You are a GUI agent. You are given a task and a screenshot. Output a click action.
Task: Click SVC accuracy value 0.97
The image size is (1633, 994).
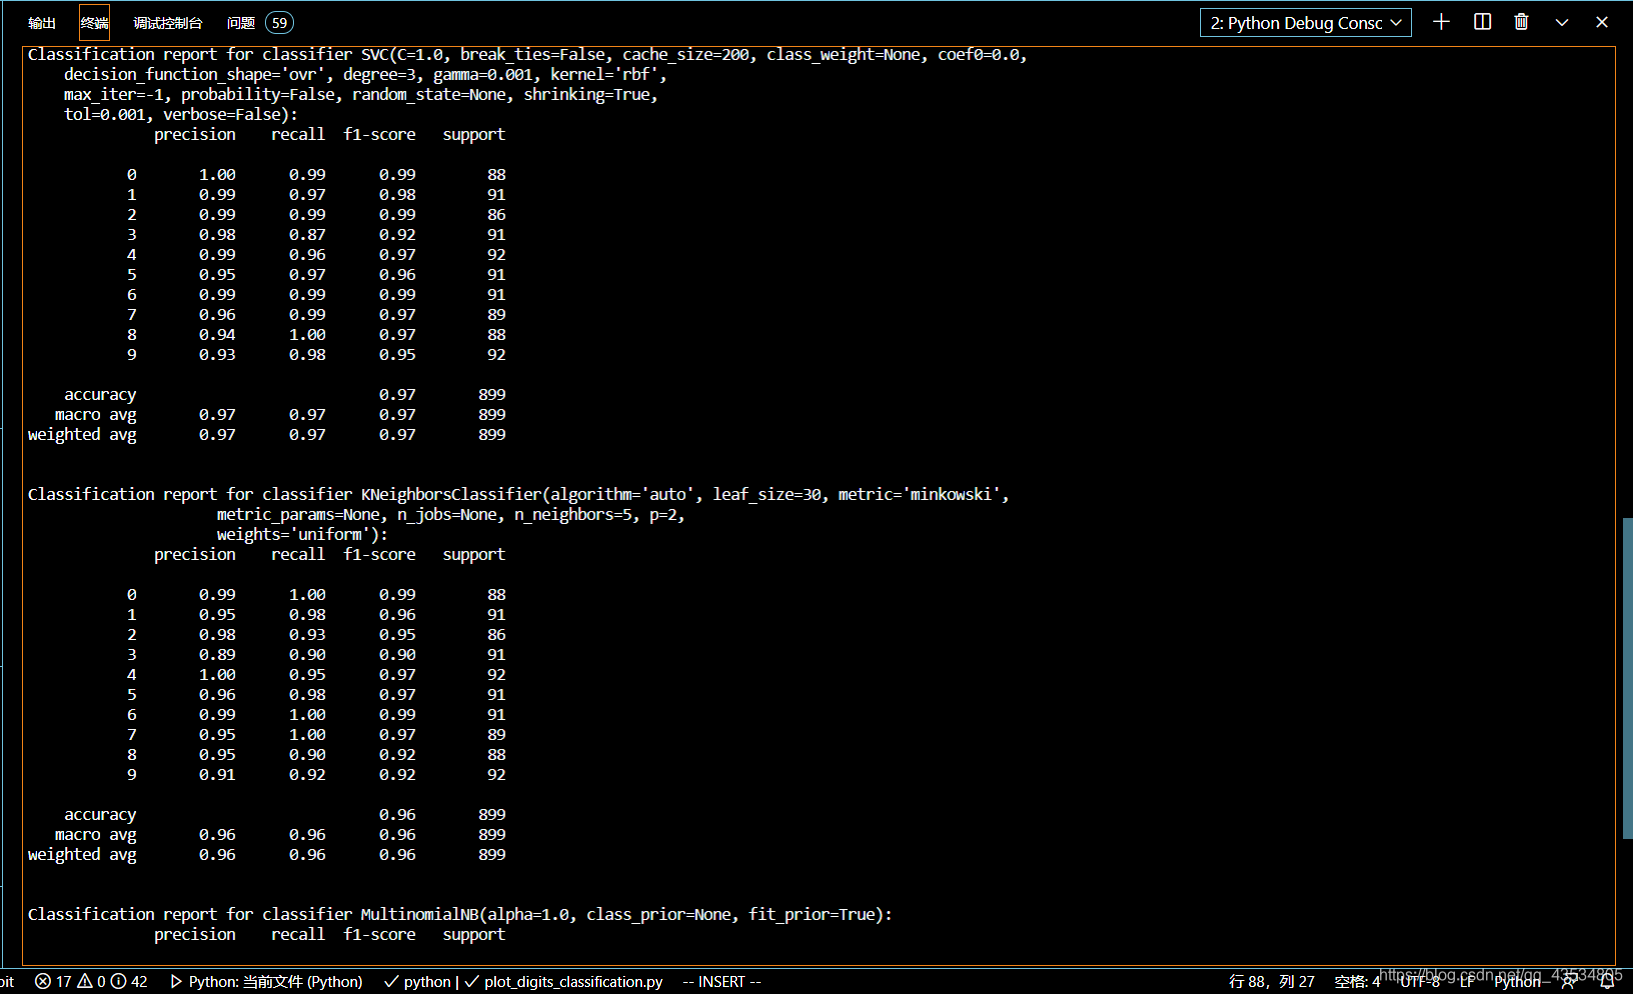[397, 395]
